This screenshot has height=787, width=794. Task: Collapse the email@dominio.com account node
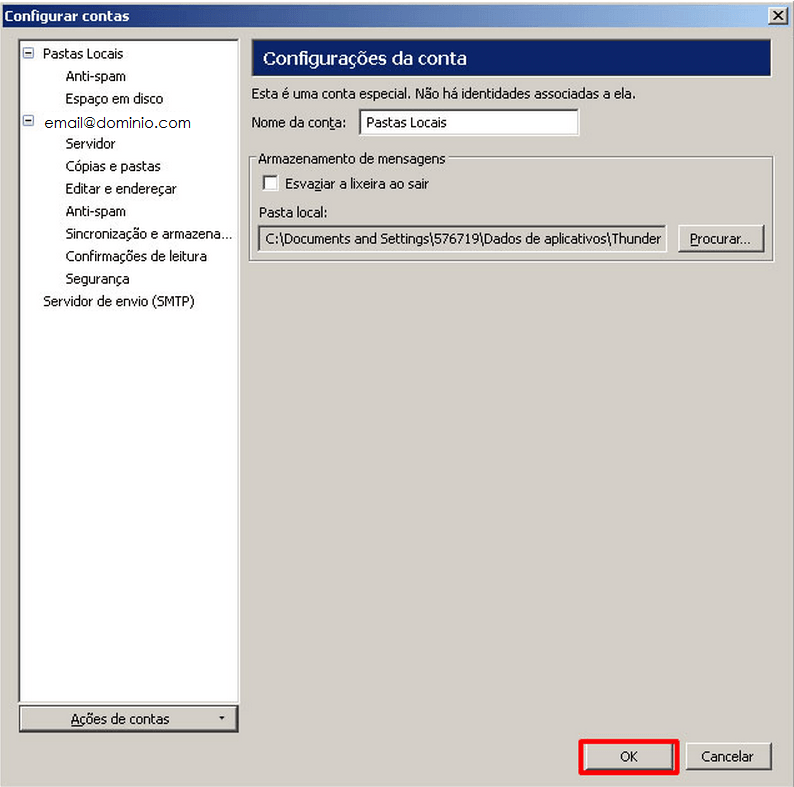pyautogui.click(x=28, y=122)
